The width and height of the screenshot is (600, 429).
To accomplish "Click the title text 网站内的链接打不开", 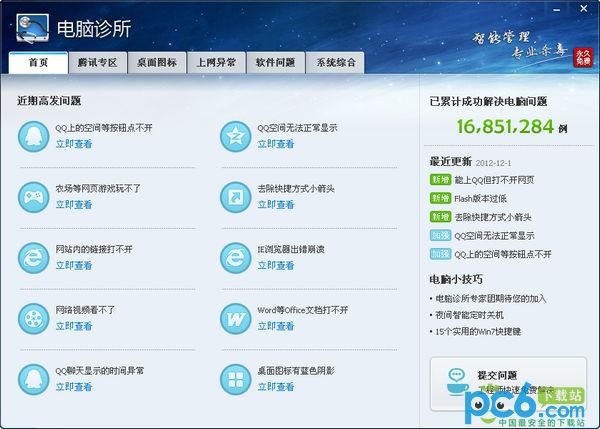I will (x=94, y=249).
